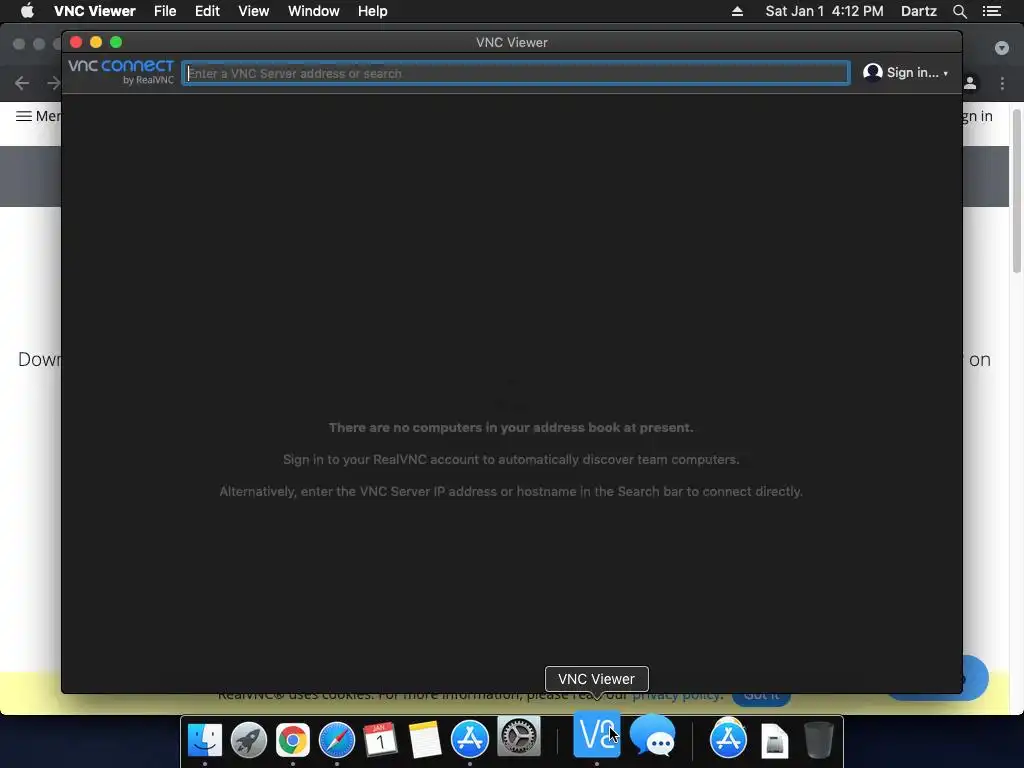Open the Trash in the Dock
The height and width of the screenshot is (768, 1024).
818,740
